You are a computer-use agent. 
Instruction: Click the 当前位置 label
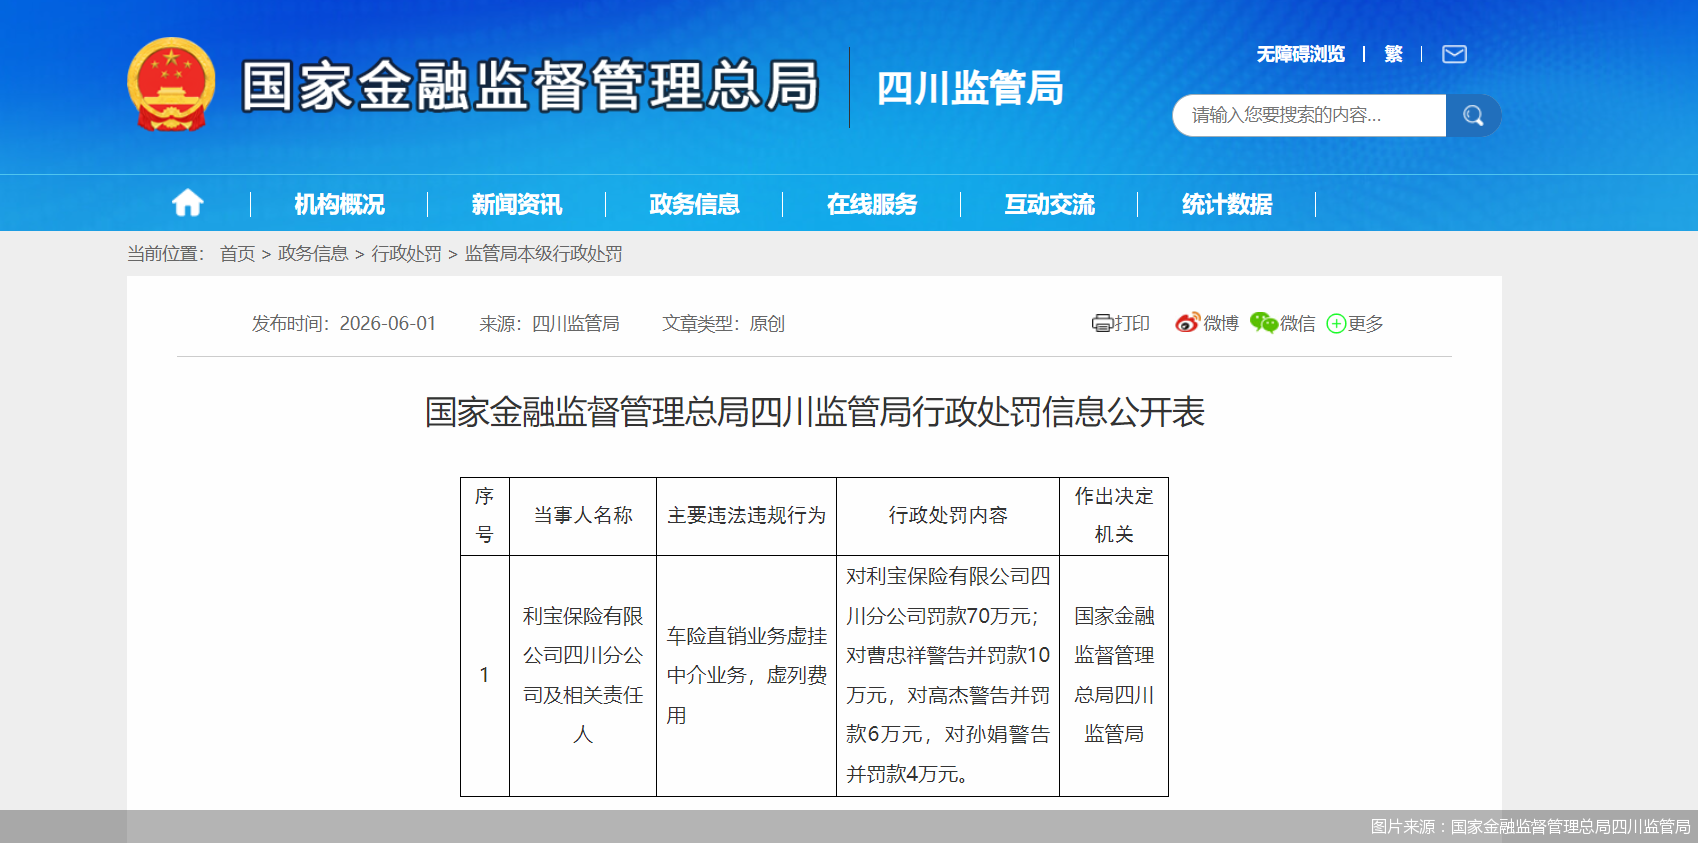click(x=166, y=254)
